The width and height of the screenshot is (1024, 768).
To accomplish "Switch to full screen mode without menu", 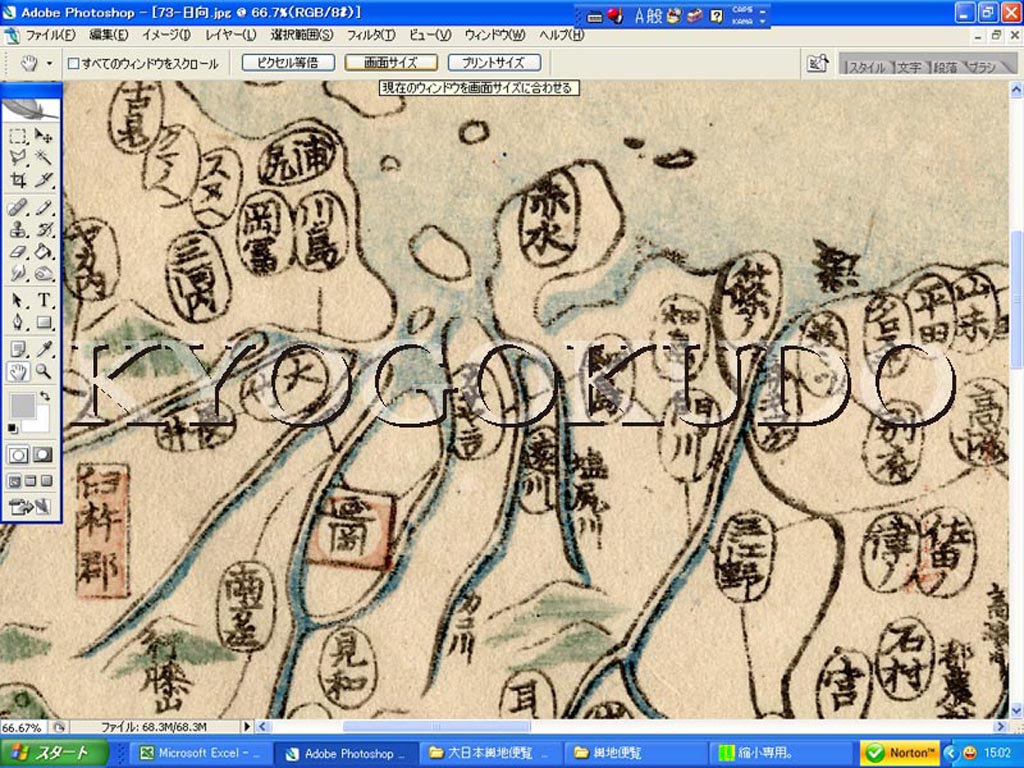I will pyautogui.click(x=46, y=482).
